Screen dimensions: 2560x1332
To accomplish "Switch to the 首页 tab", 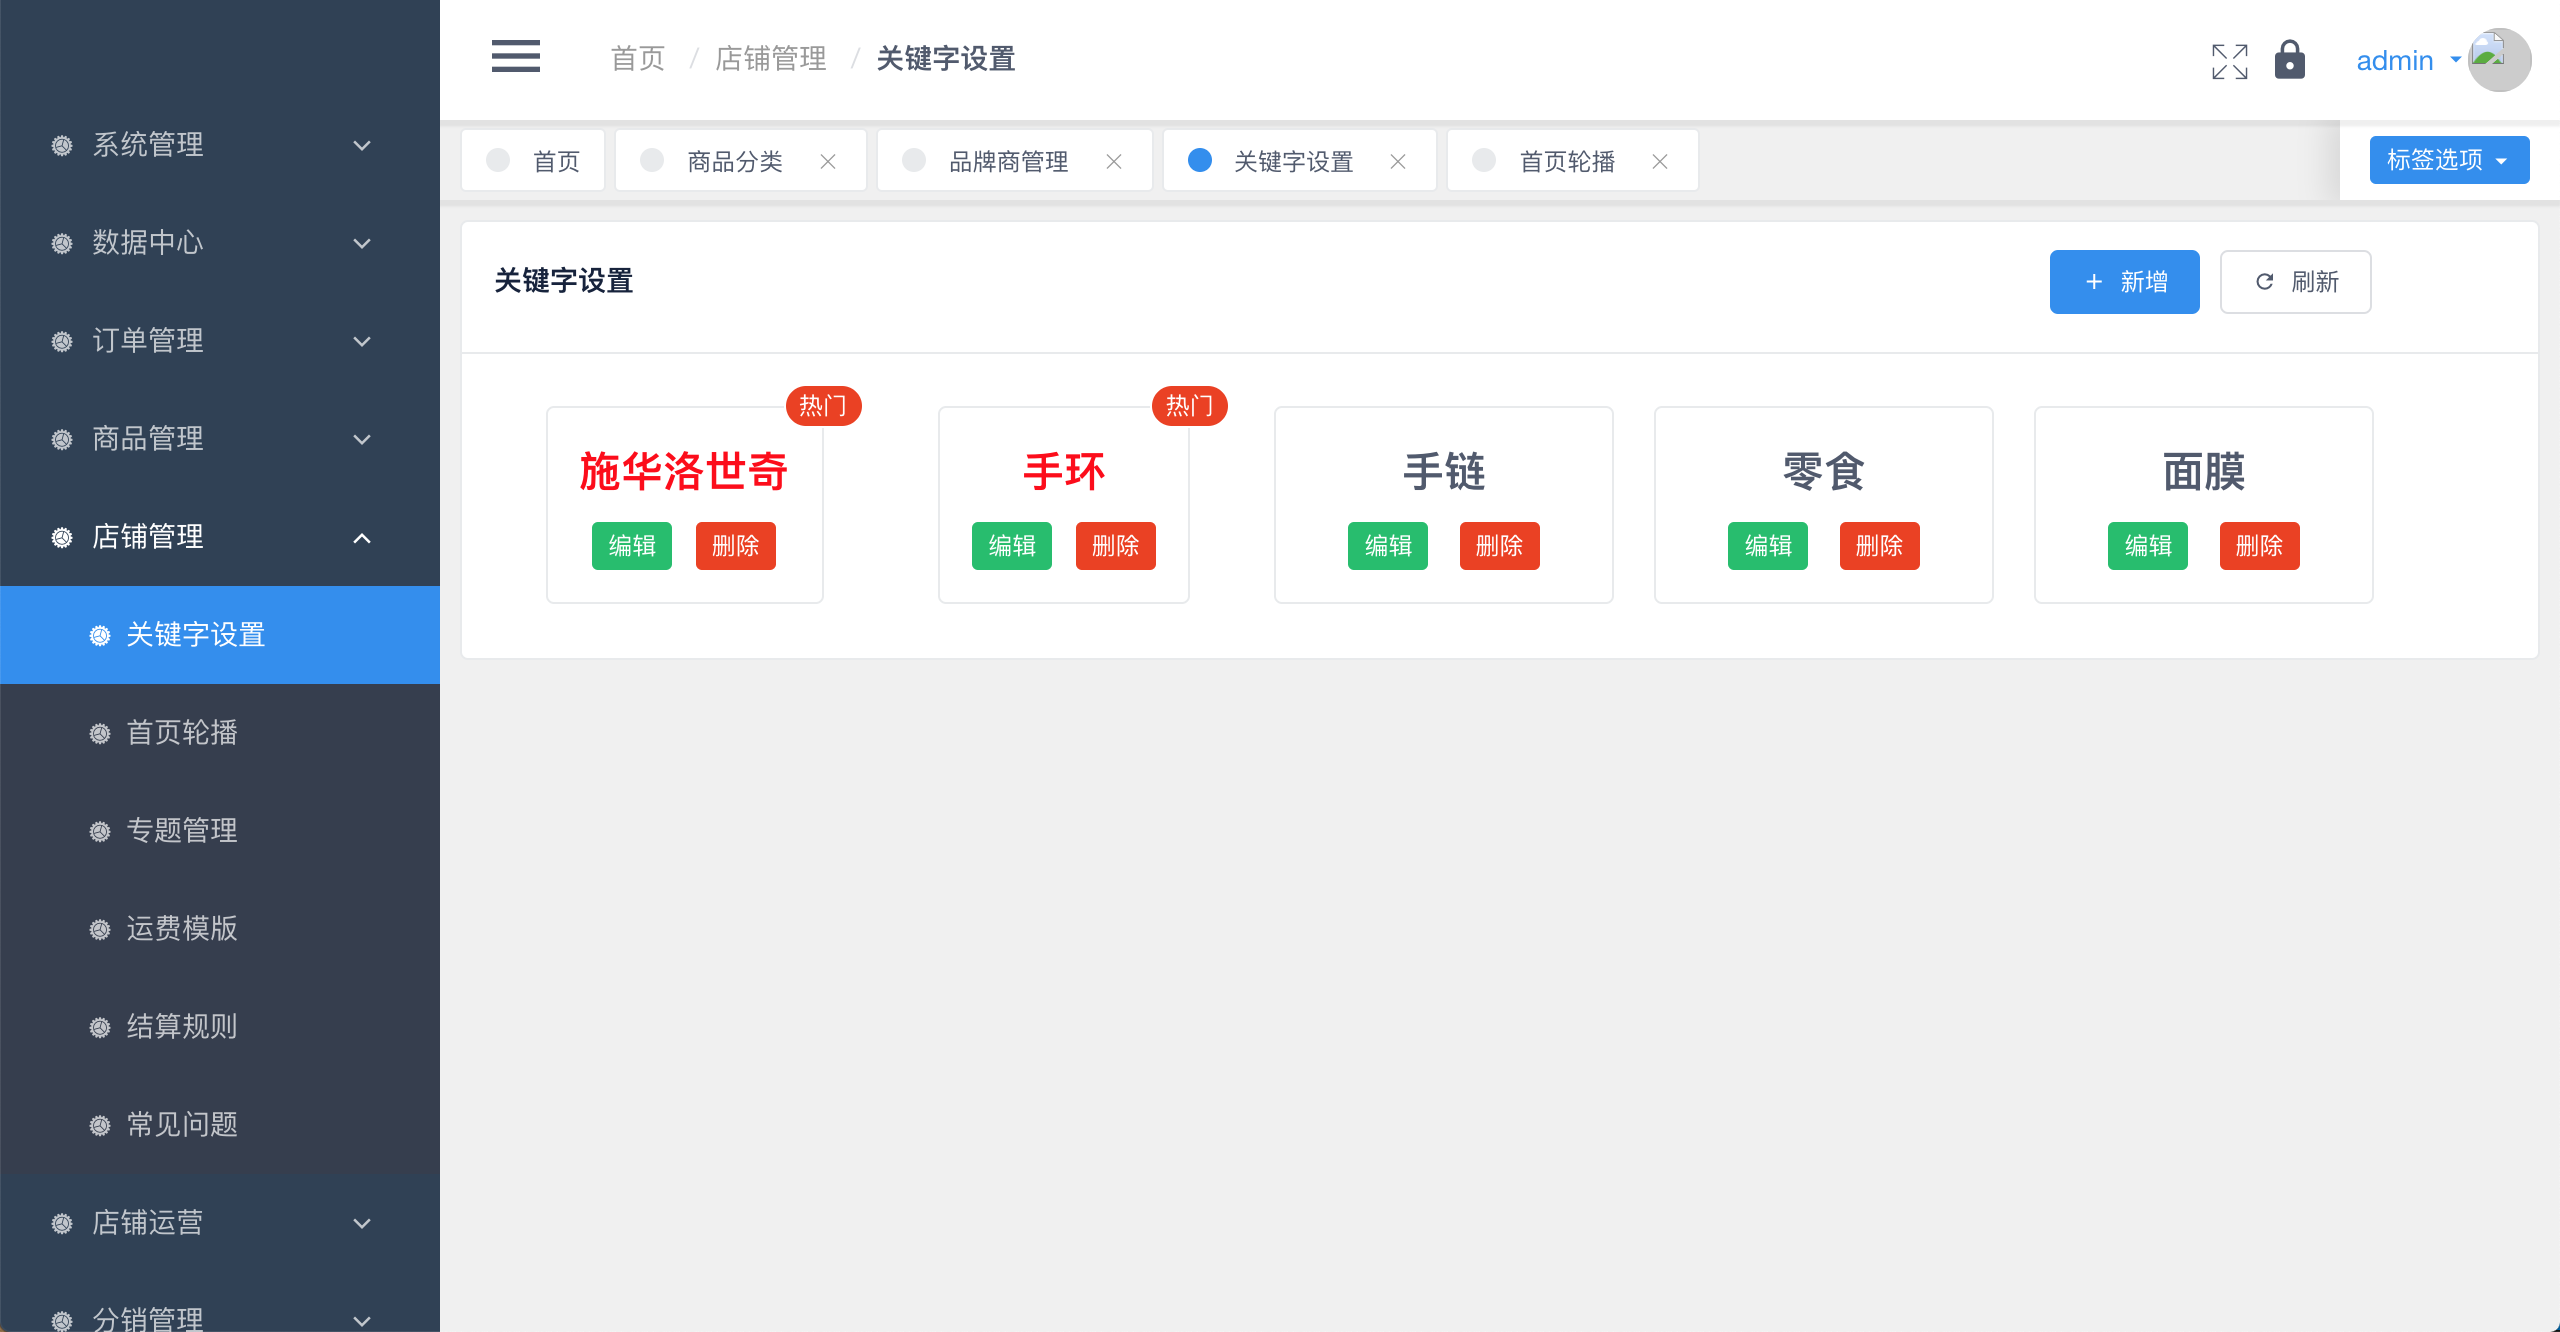I will (x=555, y=161).
